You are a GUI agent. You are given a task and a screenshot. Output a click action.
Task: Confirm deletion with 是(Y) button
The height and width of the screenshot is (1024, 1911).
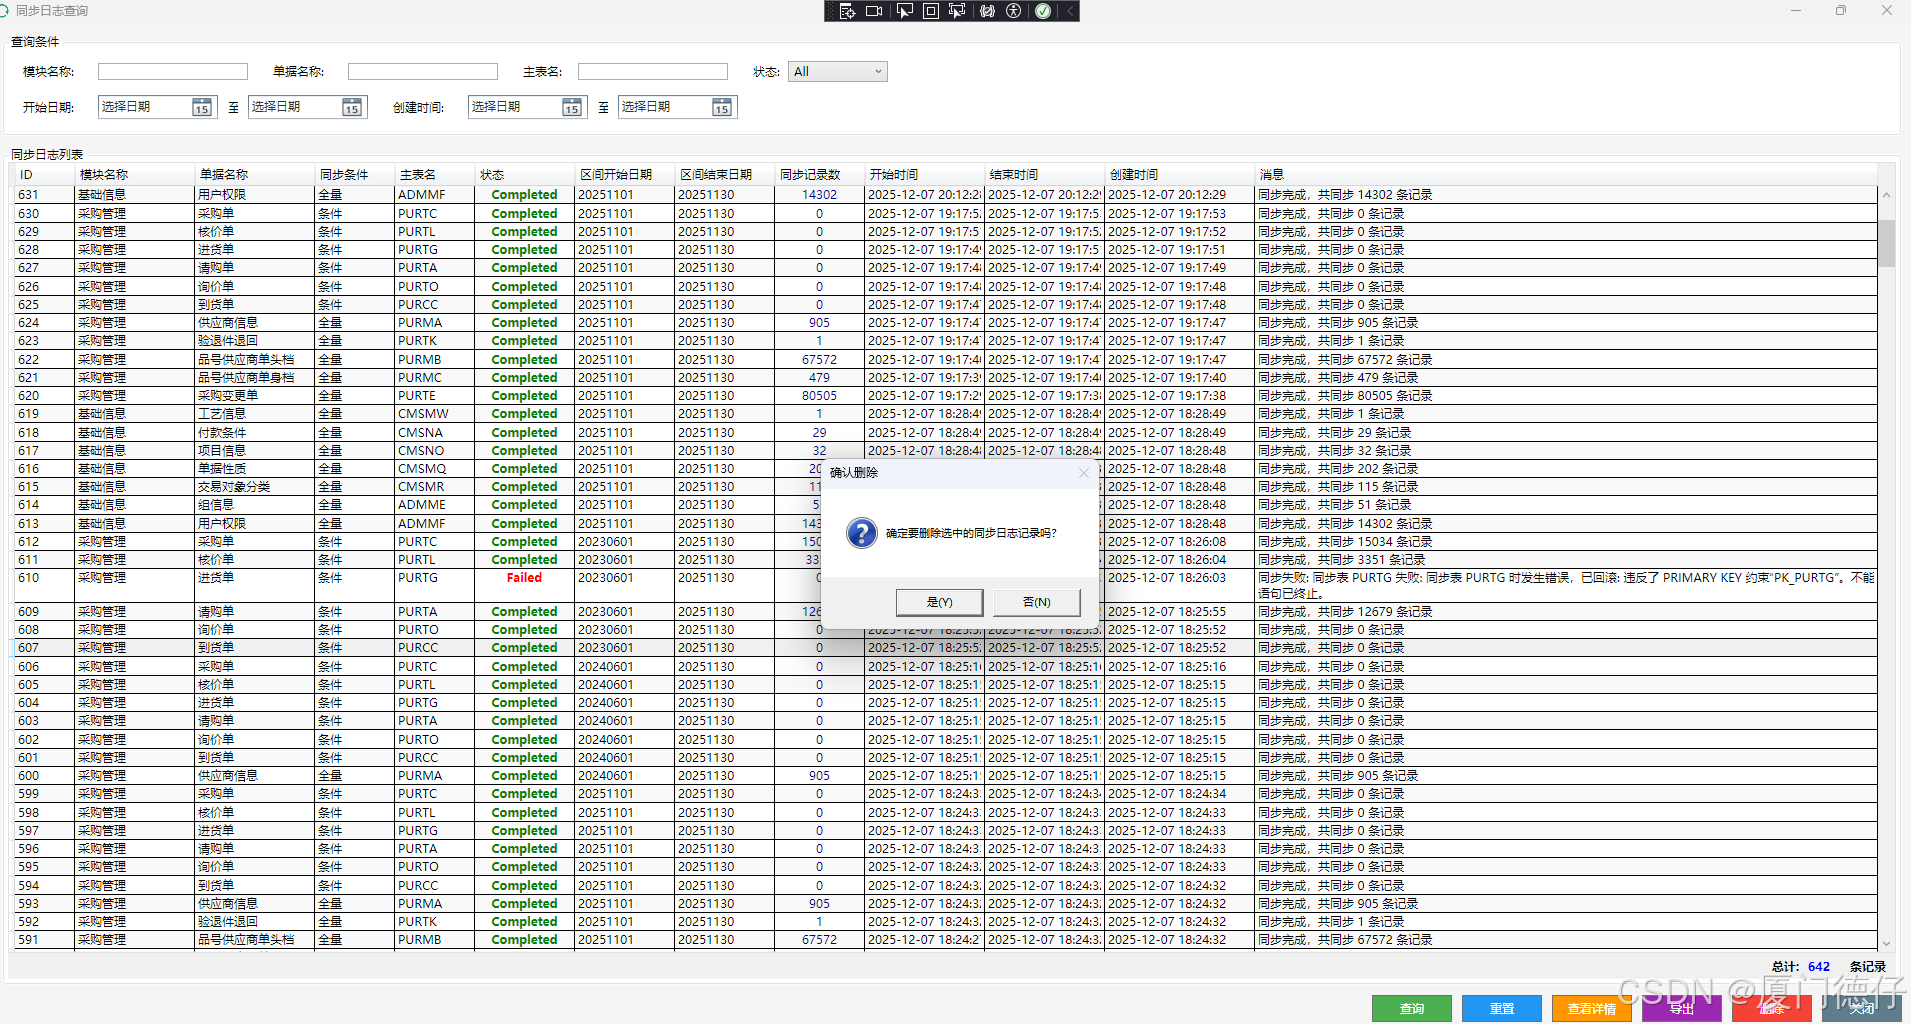coord(940,602)
